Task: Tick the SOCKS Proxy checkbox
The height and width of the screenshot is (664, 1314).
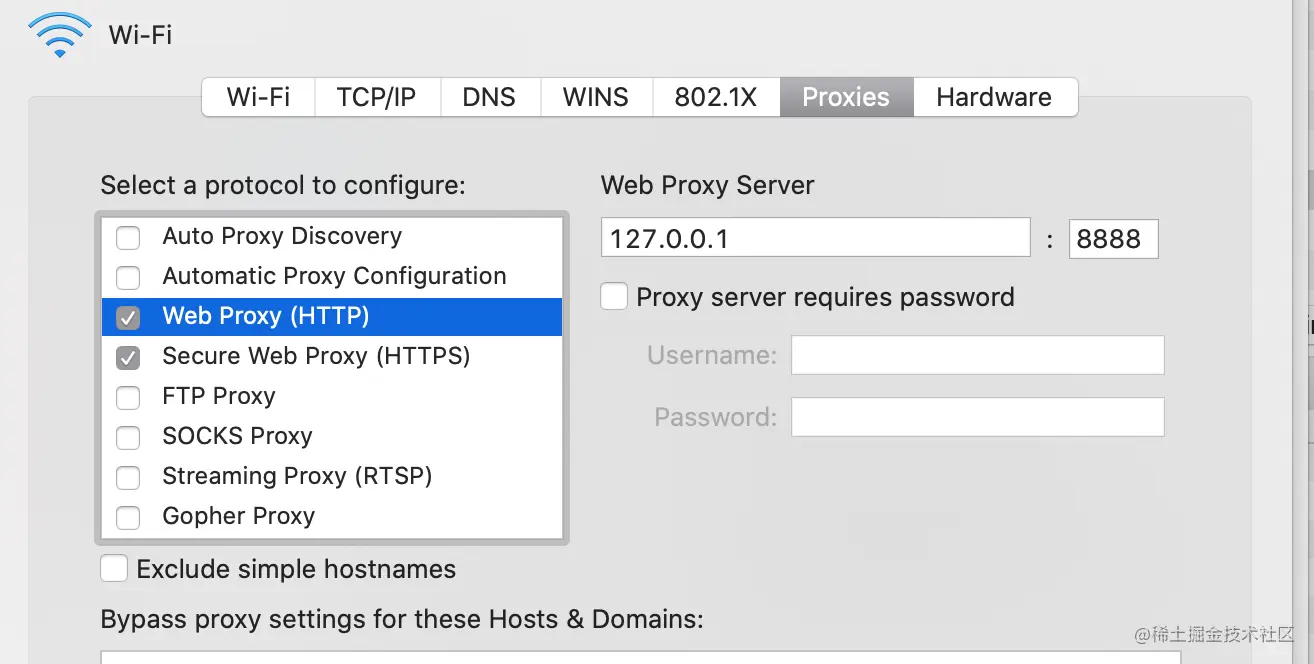Action: 128,437
